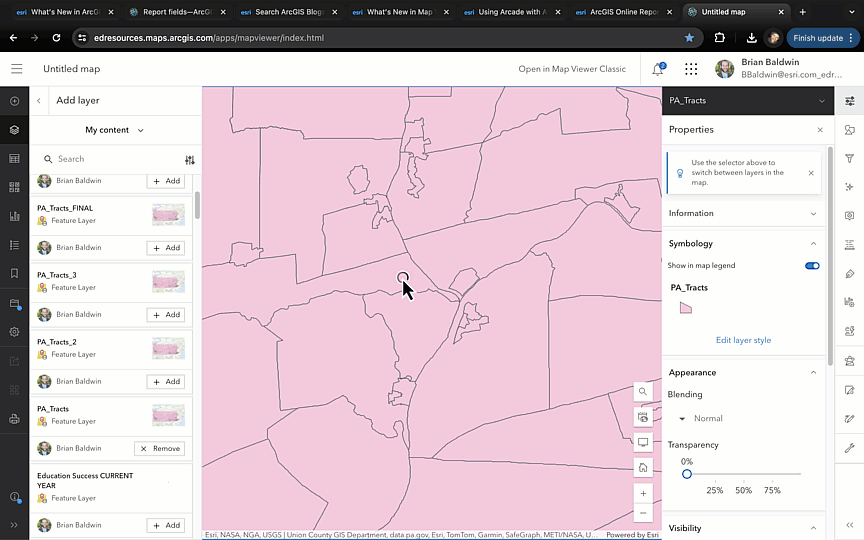Click the Transparency slider handle
The image size is (864, 540).
point(687,474)
